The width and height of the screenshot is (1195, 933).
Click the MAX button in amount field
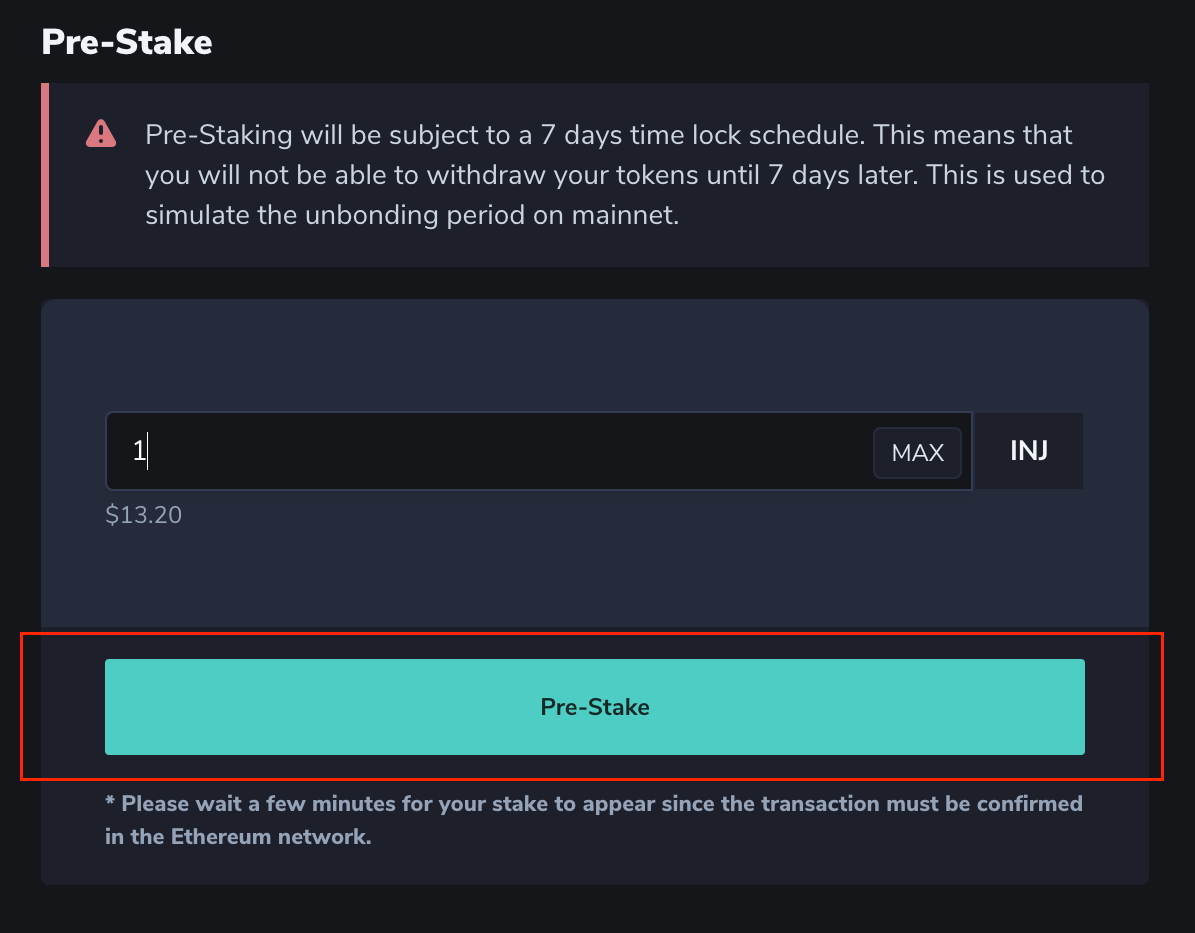(x=917, y=453)
